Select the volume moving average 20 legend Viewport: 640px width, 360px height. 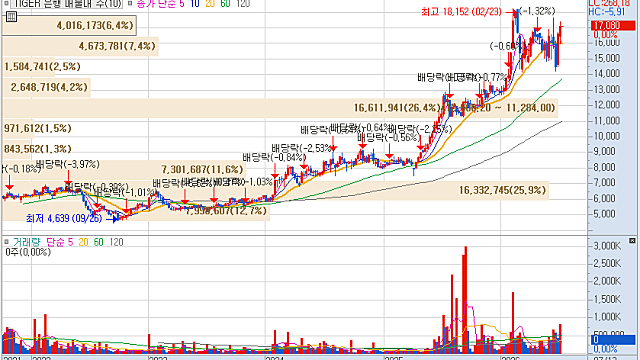pyautogui.click(x=83, y=242)
